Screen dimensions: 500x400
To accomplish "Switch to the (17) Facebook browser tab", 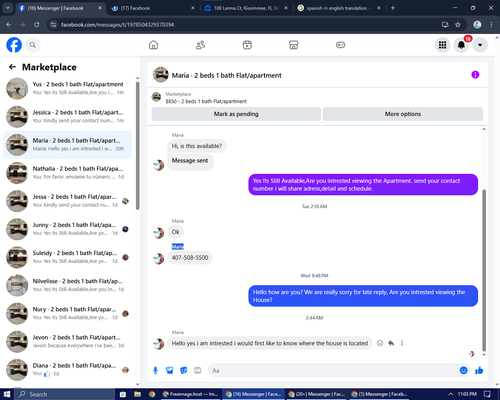I will [153, 8].
